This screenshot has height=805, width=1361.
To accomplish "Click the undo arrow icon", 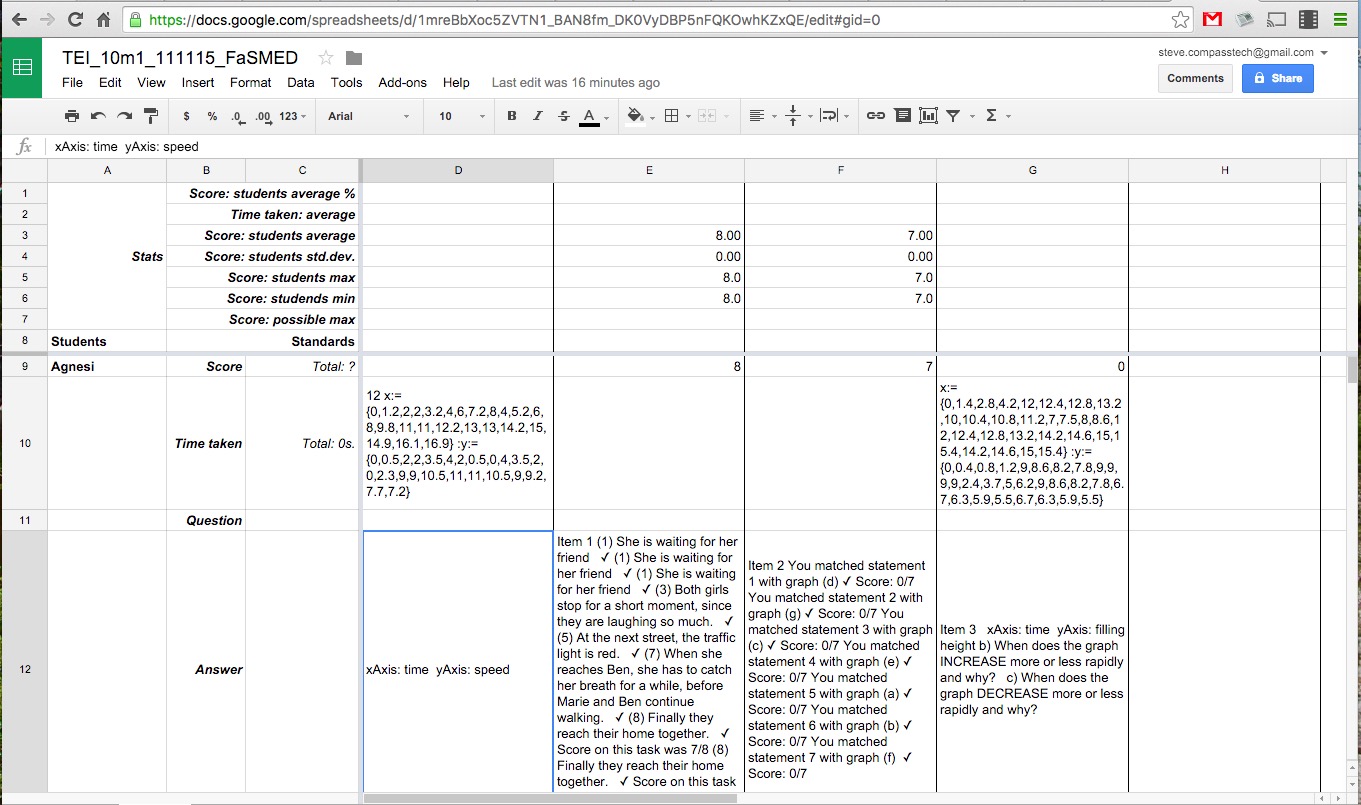I will tap(98, 116).
